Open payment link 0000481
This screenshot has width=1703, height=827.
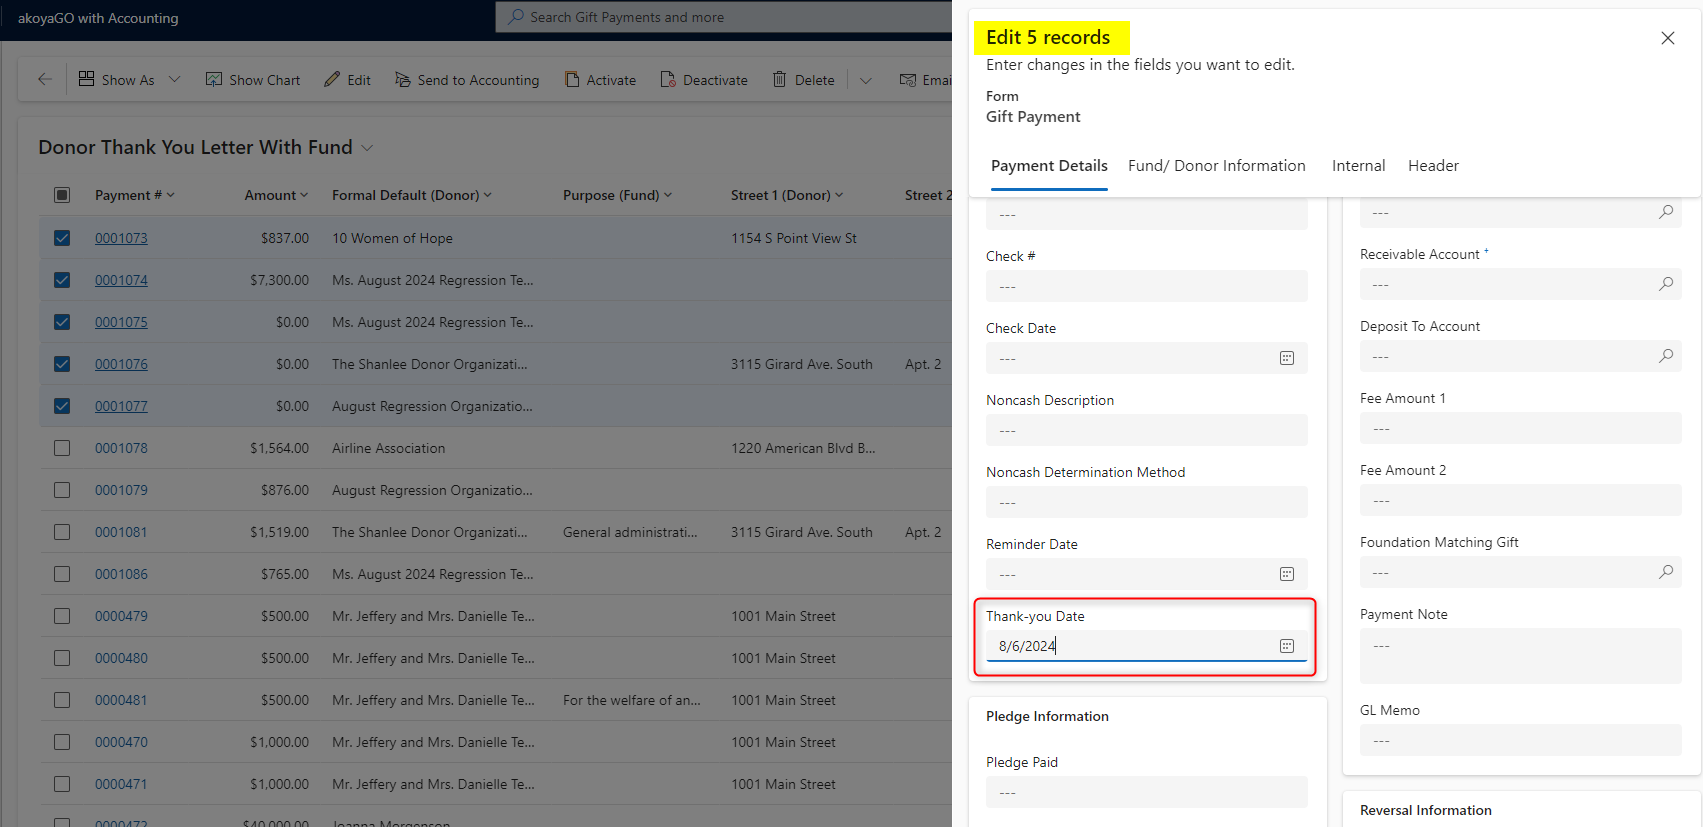121,700
